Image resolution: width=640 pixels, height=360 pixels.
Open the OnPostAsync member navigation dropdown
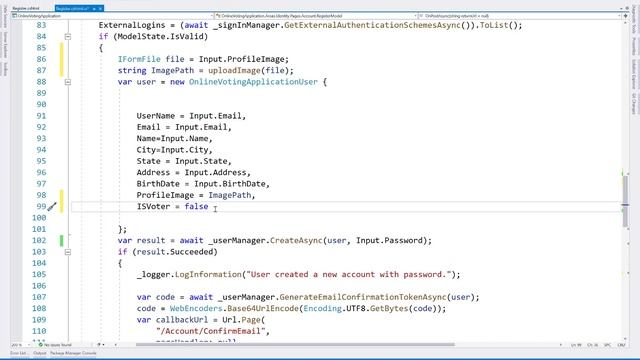pos(520,16)
